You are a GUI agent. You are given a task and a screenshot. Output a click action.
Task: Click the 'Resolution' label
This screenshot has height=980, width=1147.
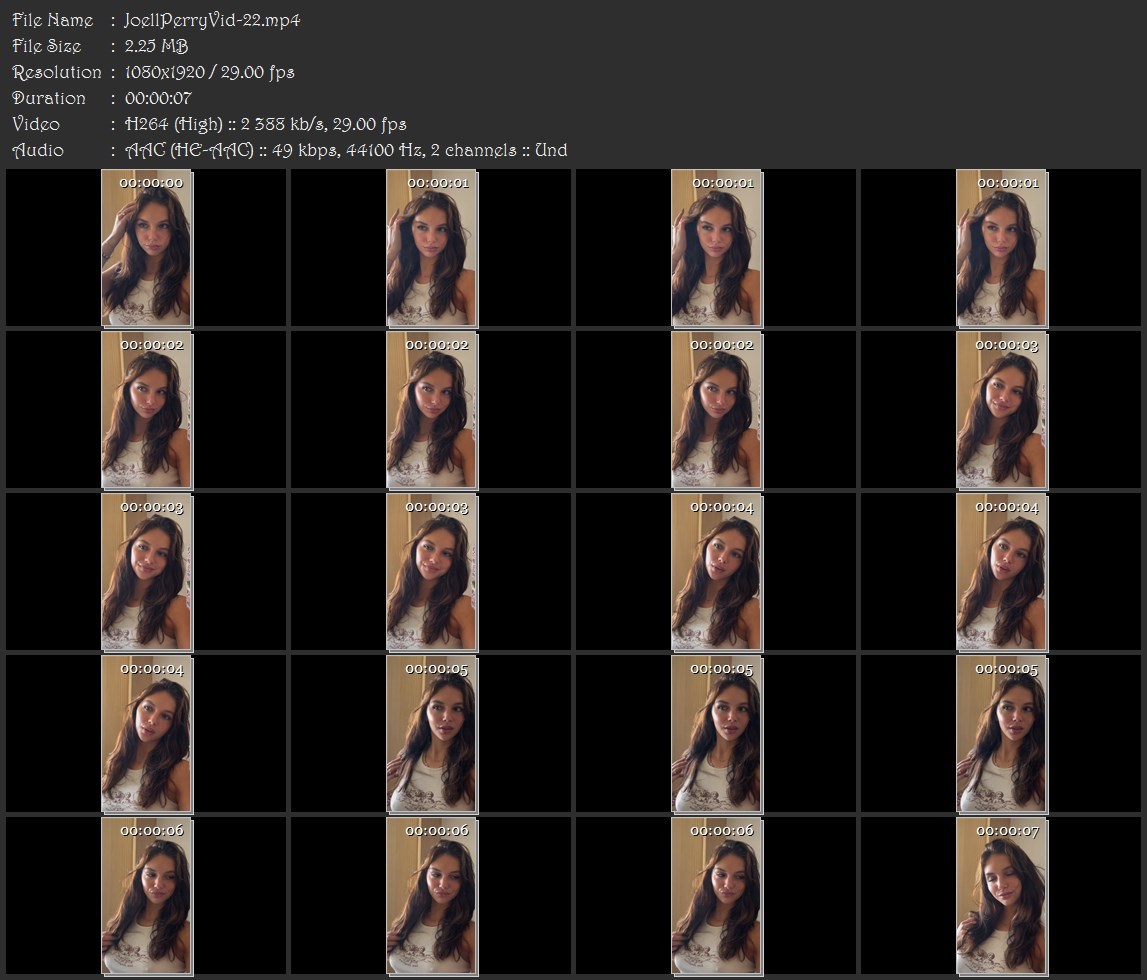click(57, 72)
